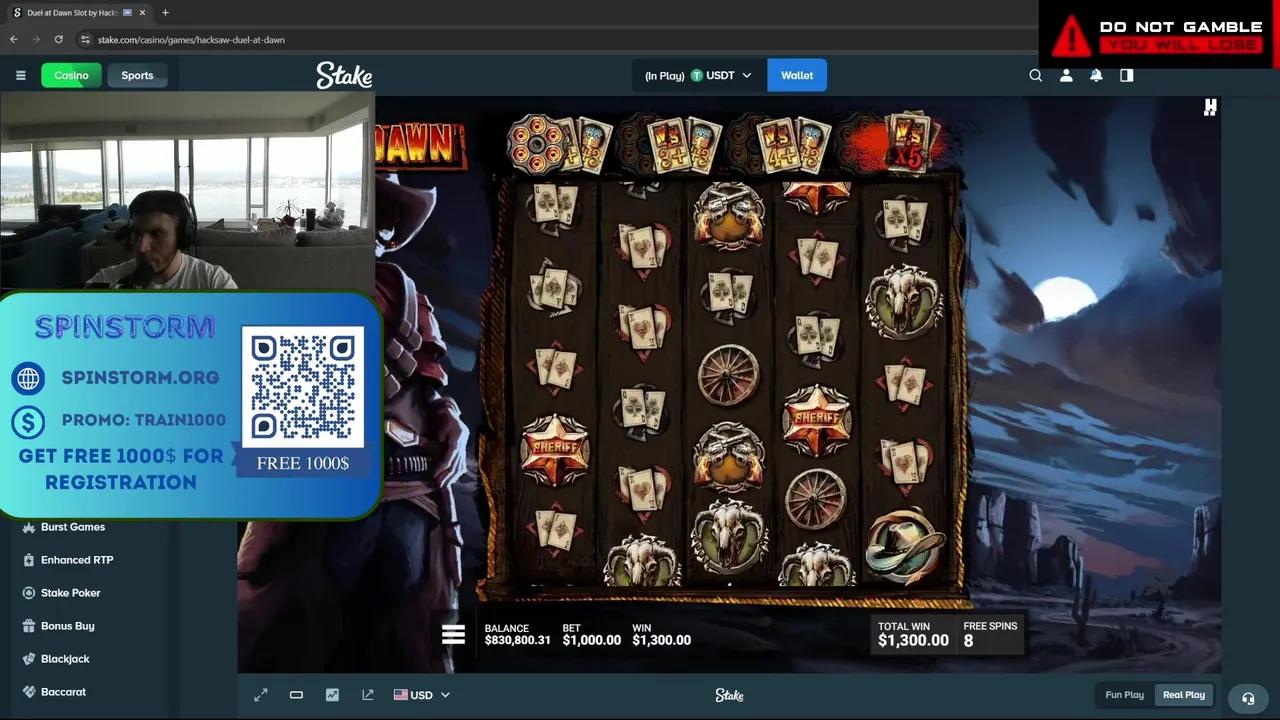This screenshot has width=1280, height=720.
Task: Switch to theatre mode view
Action: 296,695
